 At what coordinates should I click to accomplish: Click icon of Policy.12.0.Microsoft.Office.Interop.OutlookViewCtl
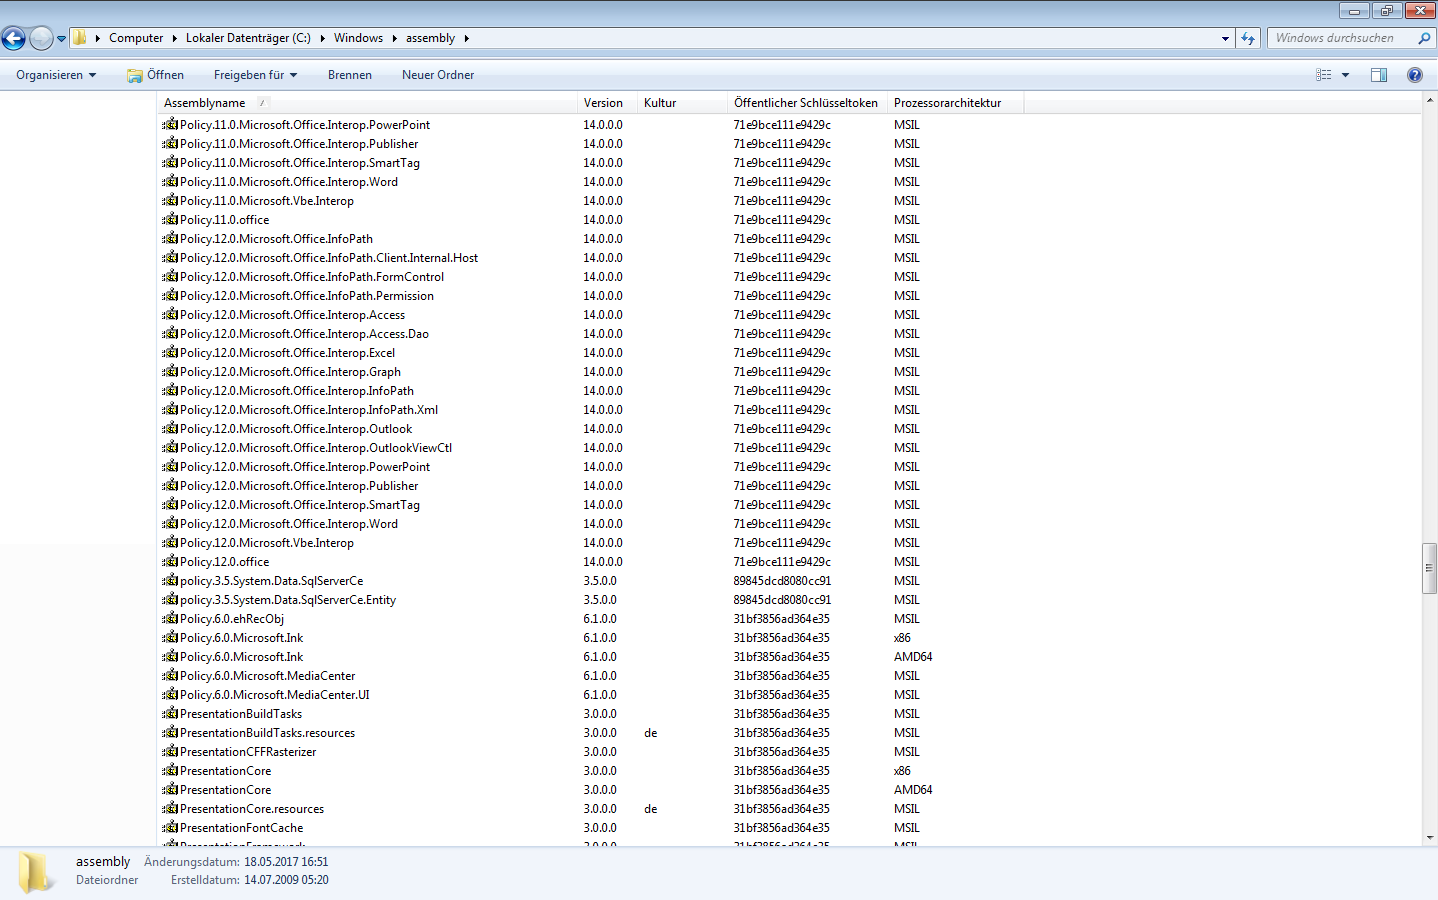click(170, 447)
